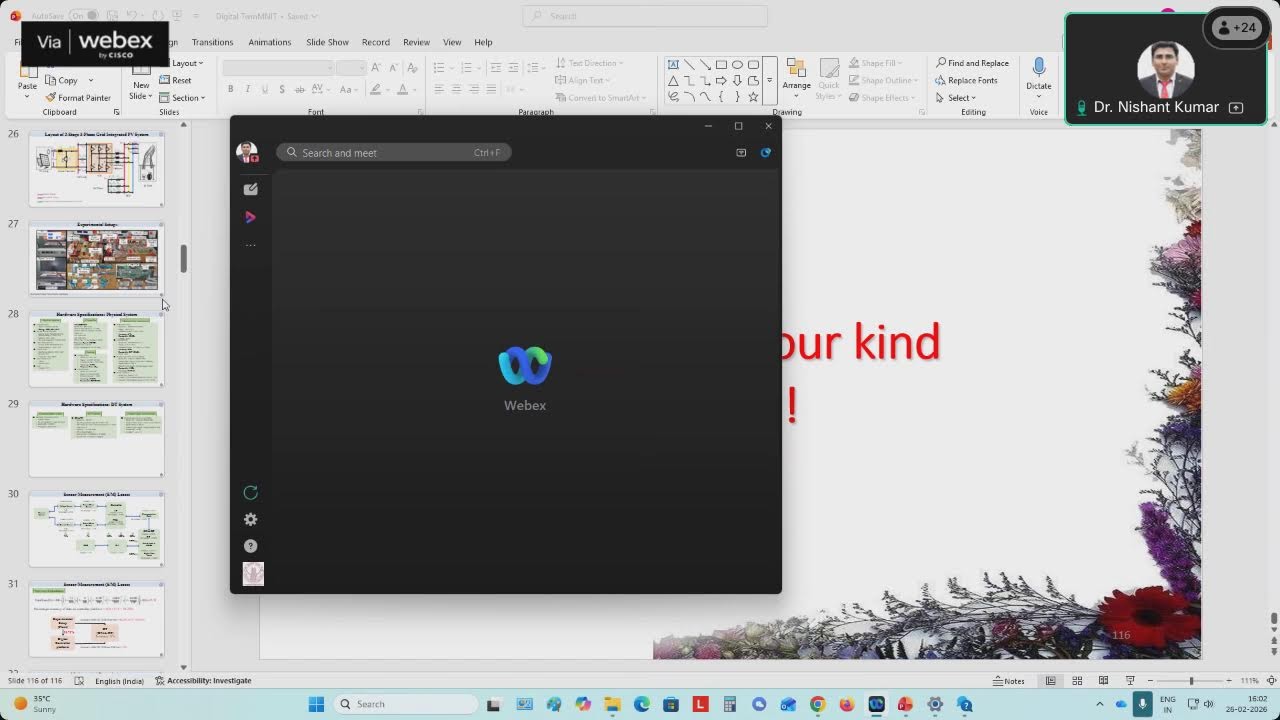Open the Help ribbon tab
The width and height of the screenshot is (1280, 720).
click(483, 42)
